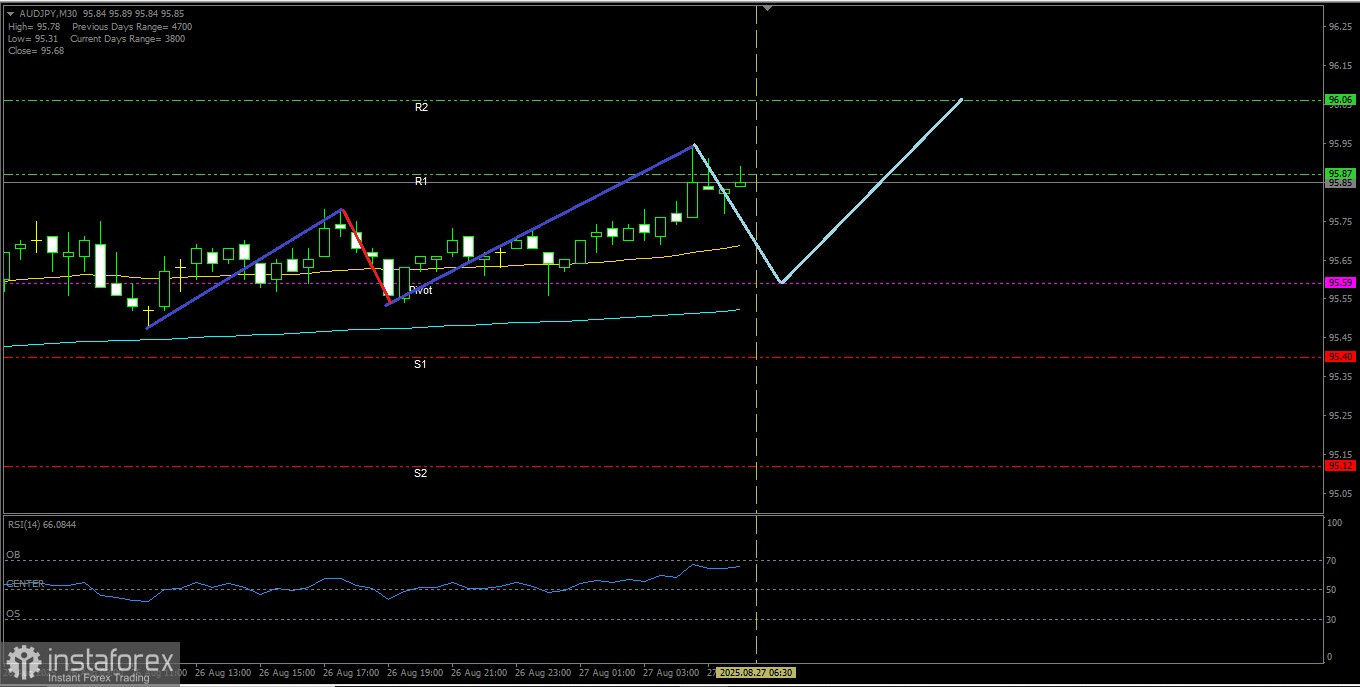
Task: Click the '26 Aug 13:00' time axis label
Action: tap(224, 673)
